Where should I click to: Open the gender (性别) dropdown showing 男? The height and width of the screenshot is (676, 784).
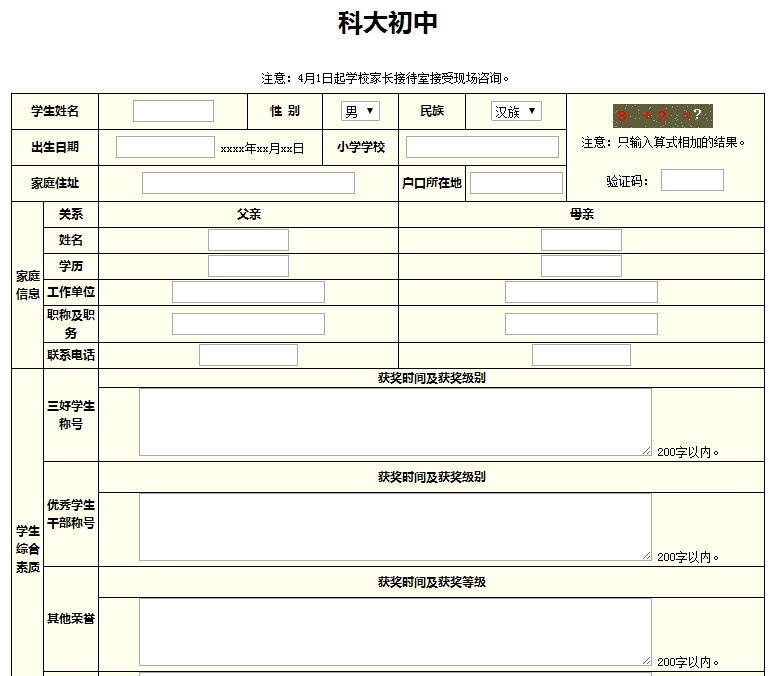point(360,111)
